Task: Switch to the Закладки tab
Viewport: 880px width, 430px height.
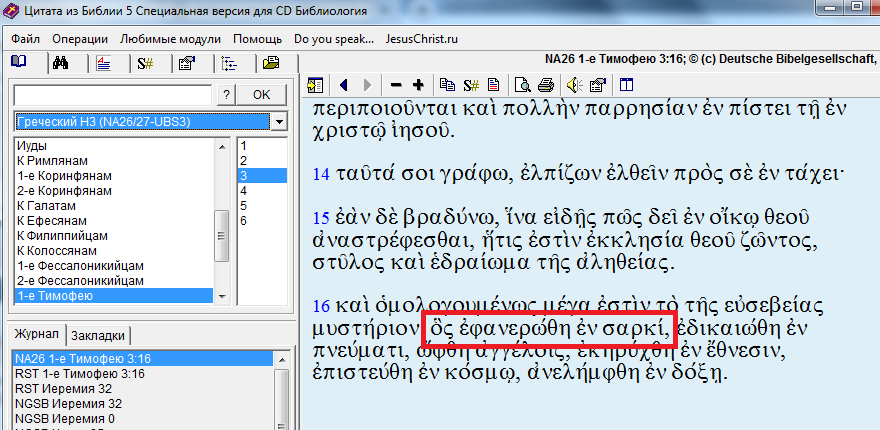Action: pos(100,335)
